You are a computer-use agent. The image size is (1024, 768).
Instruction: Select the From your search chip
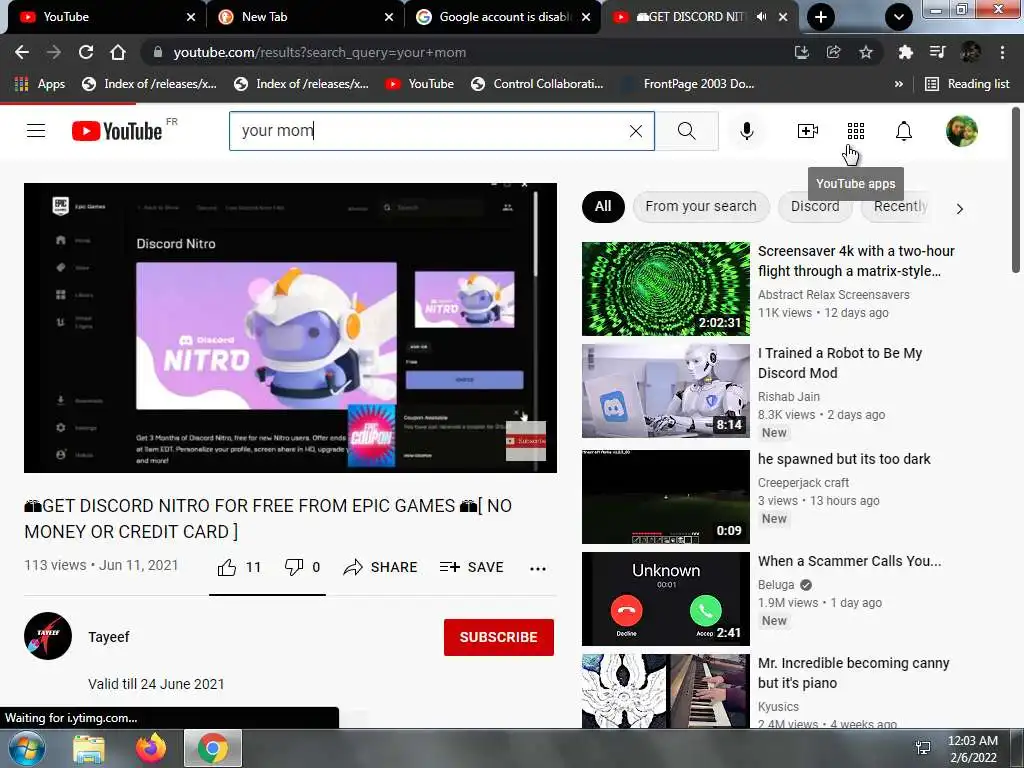coord(701,206)
